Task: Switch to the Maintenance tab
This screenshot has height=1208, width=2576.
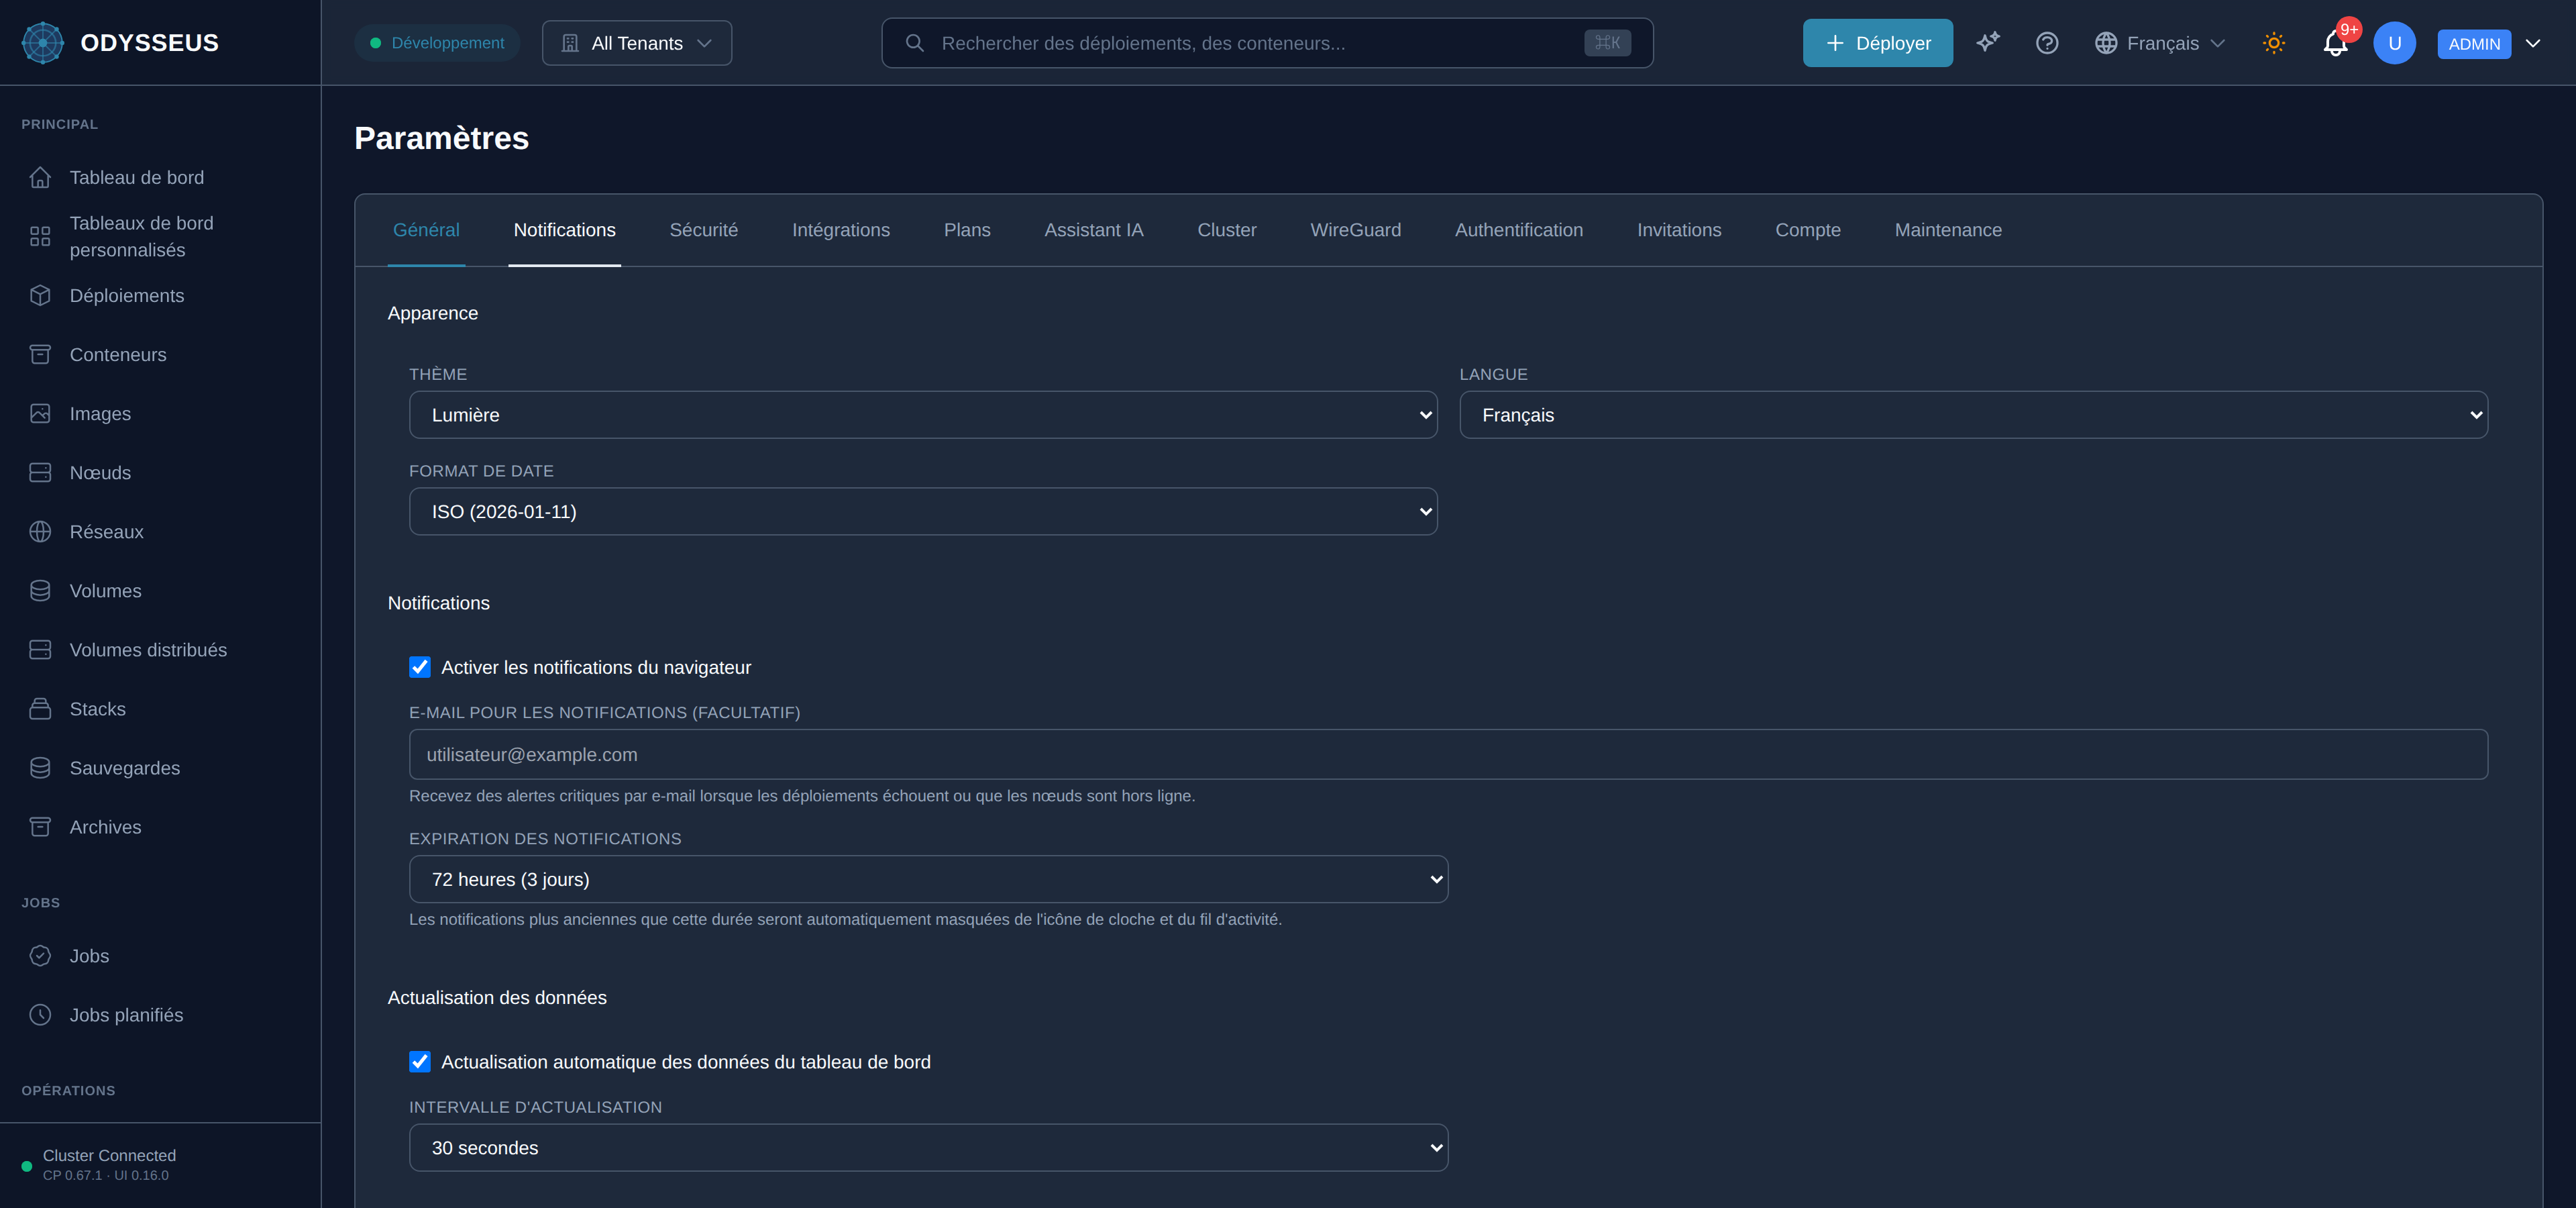Action: point(1948,230)
